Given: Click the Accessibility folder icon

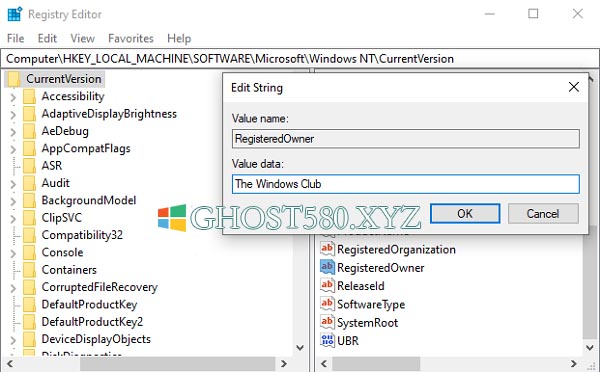Looking at the screenshot, I should point(29,96).
